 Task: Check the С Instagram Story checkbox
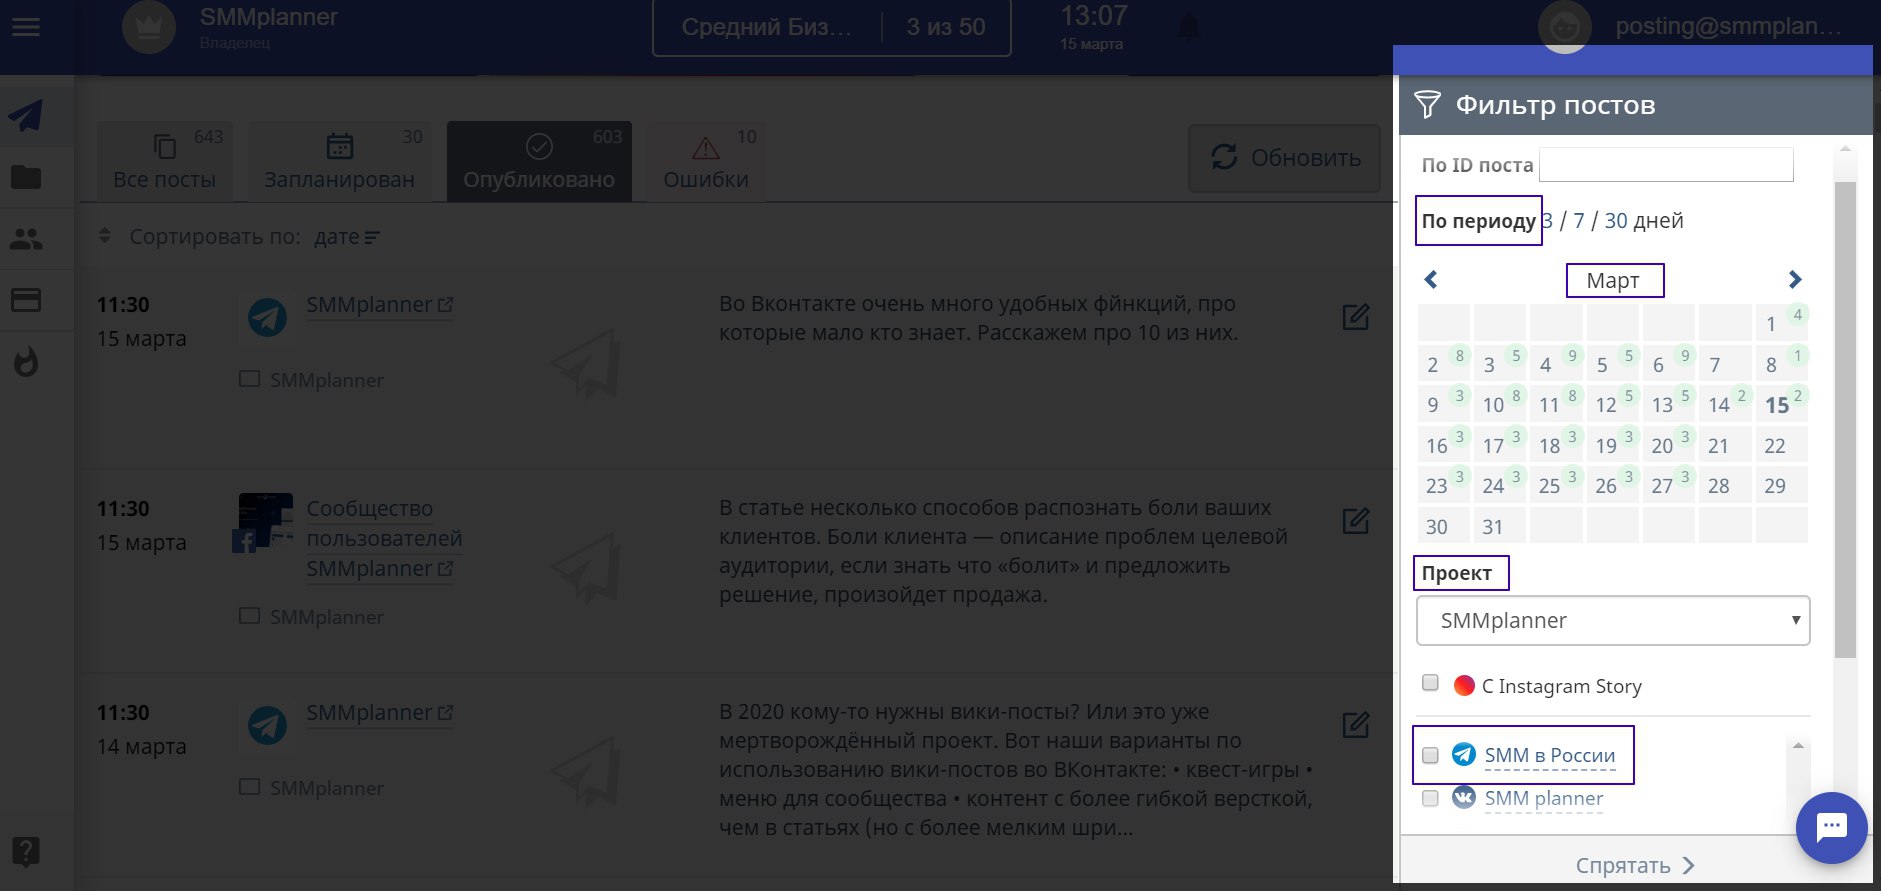pos(1430,683)
